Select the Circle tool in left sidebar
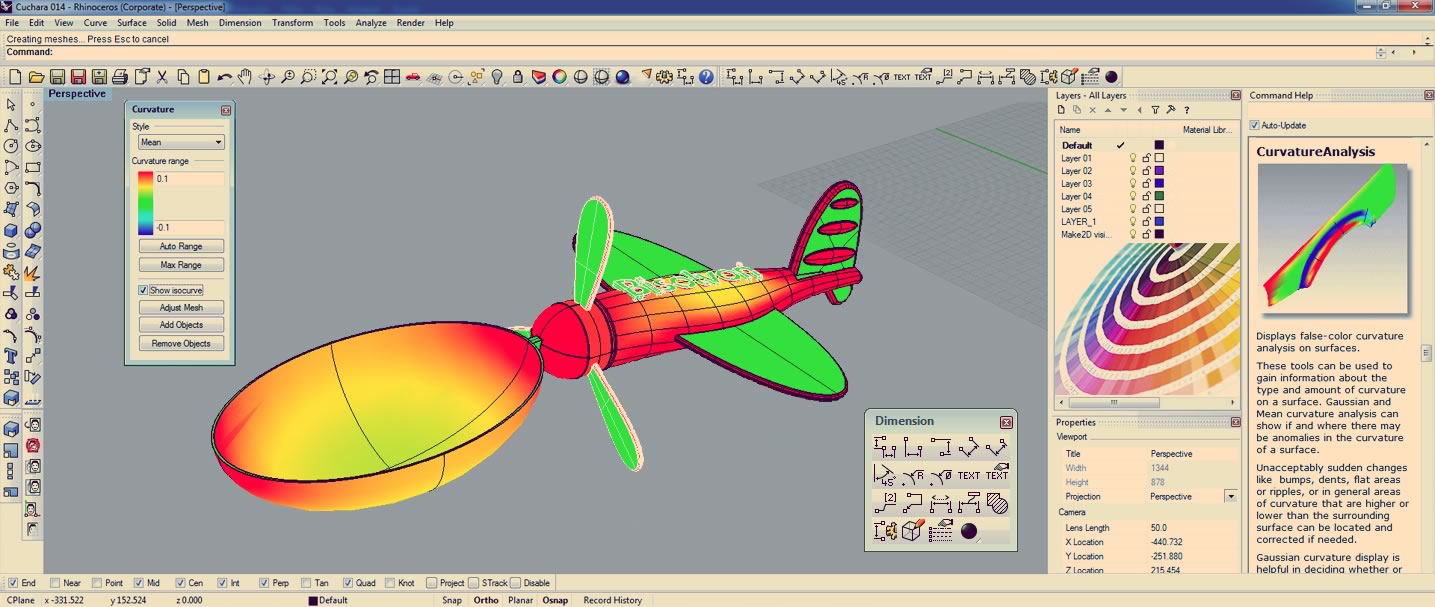1435x607 pixels. [12, 145]
